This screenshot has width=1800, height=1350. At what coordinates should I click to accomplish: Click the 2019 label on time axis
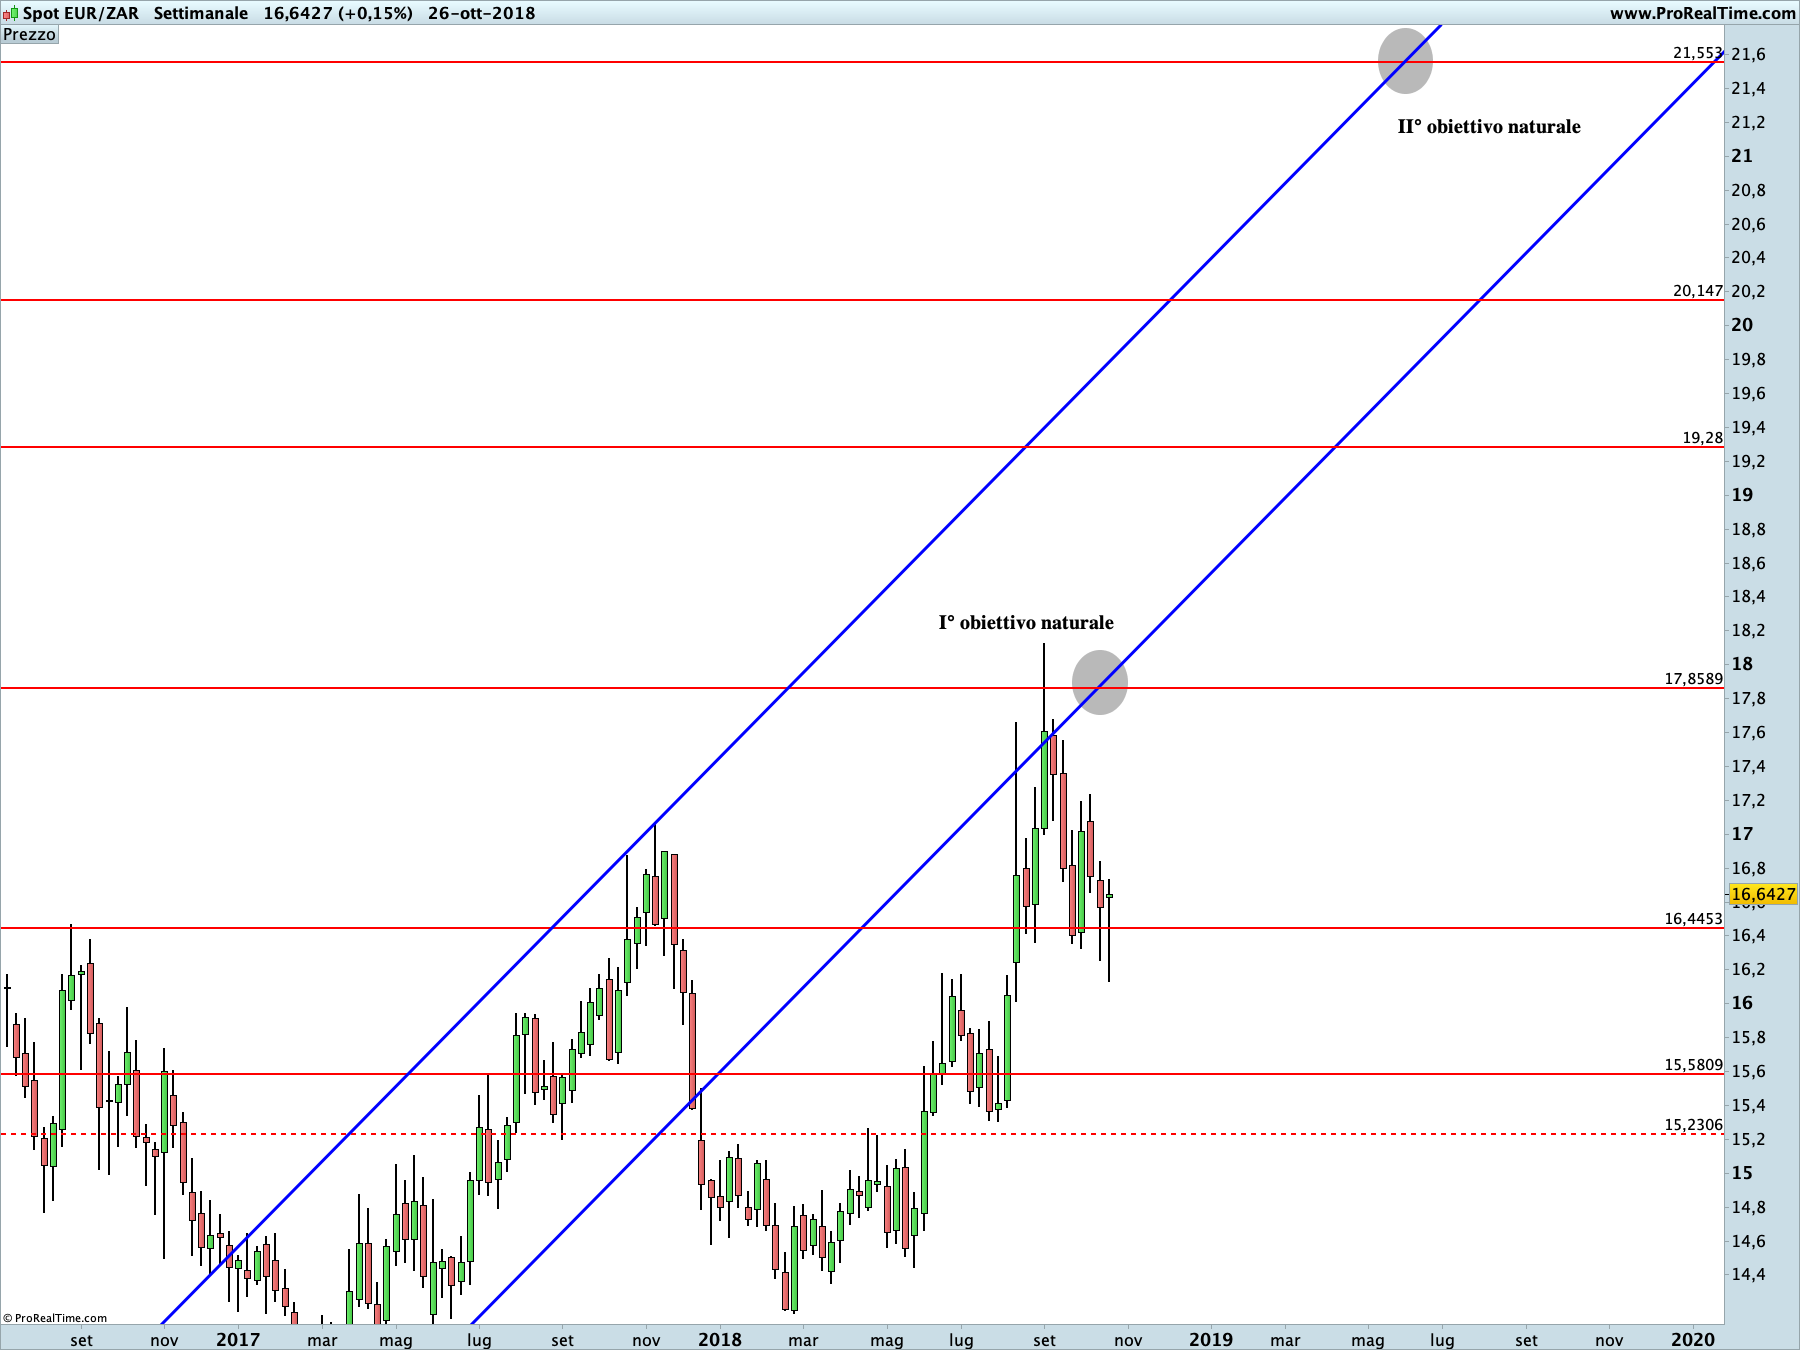pos(1211,1340)
